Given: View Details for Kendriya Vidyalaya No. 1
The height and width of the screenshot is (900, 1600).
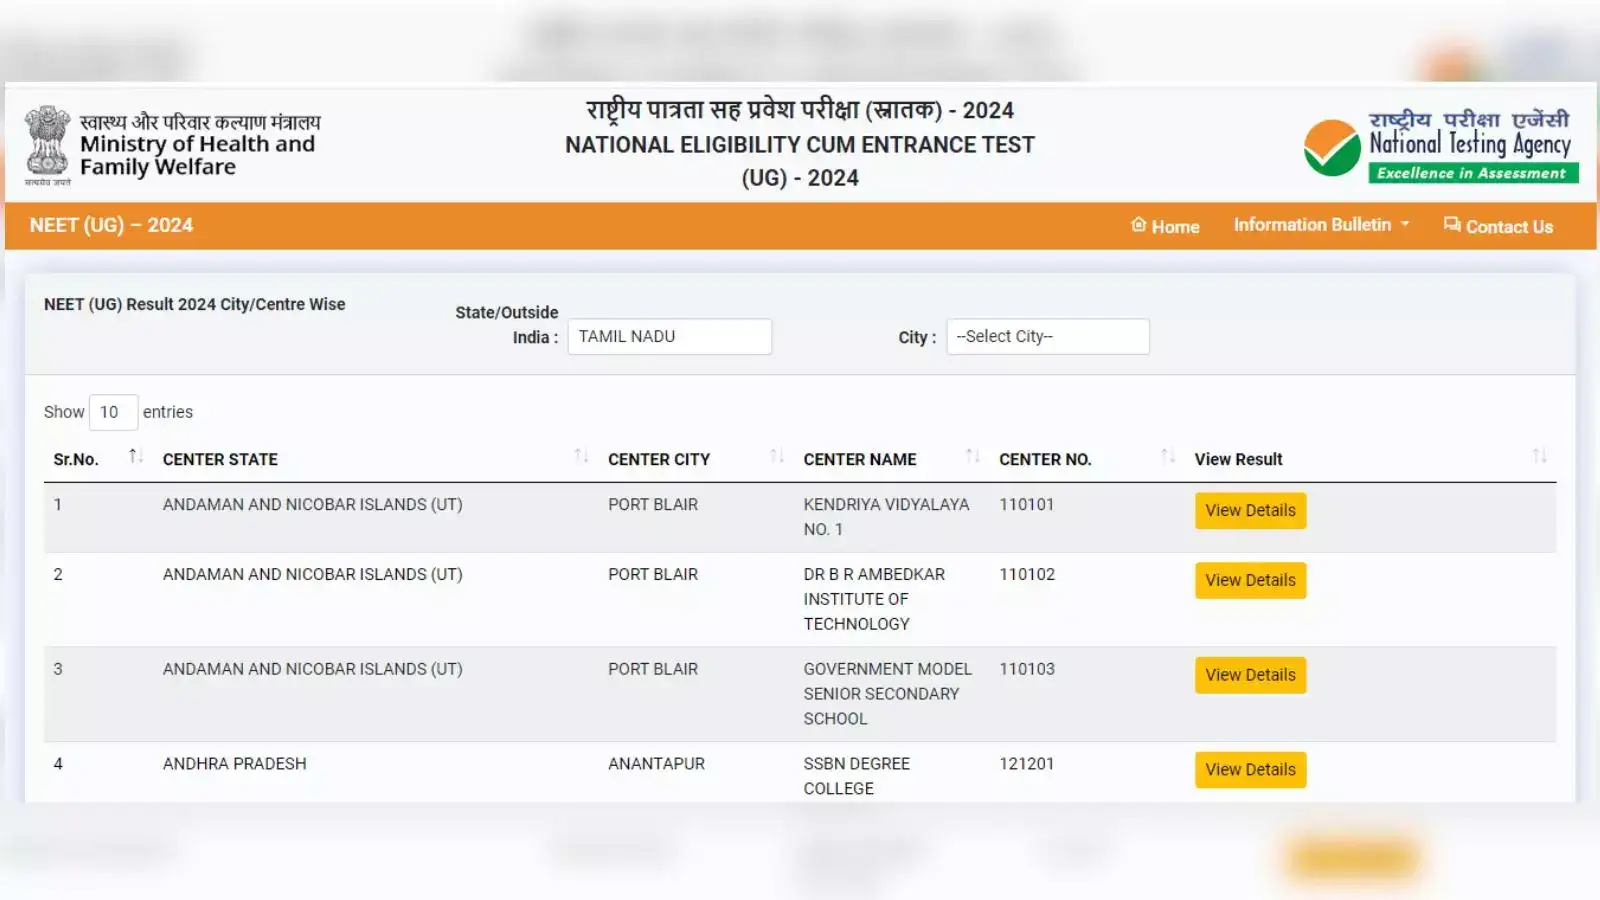Looking at the screenshot, I should coord(1250,510).
